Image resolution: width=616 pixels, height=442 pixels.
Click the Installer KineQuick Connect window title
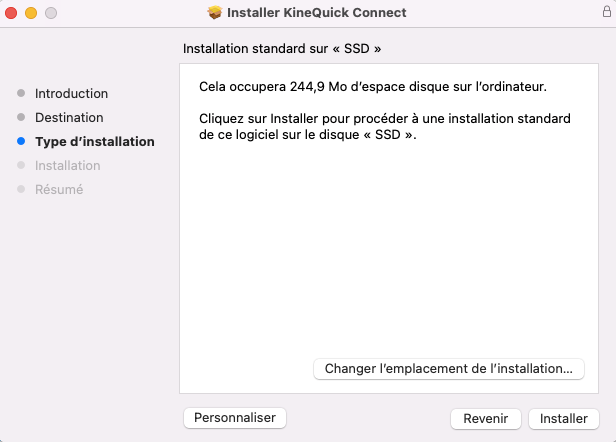click(x=317, y=13)
